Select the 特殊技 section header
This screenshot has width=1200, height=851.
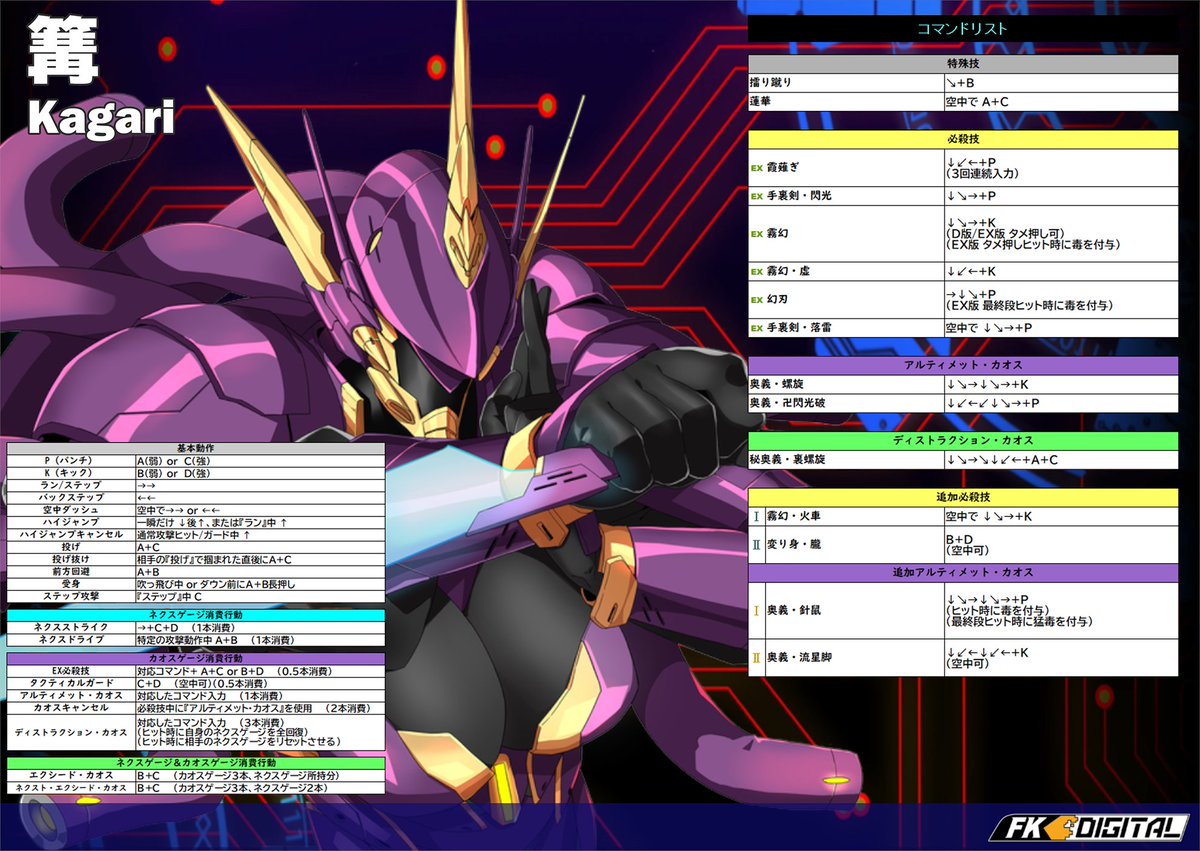(962, 64)
